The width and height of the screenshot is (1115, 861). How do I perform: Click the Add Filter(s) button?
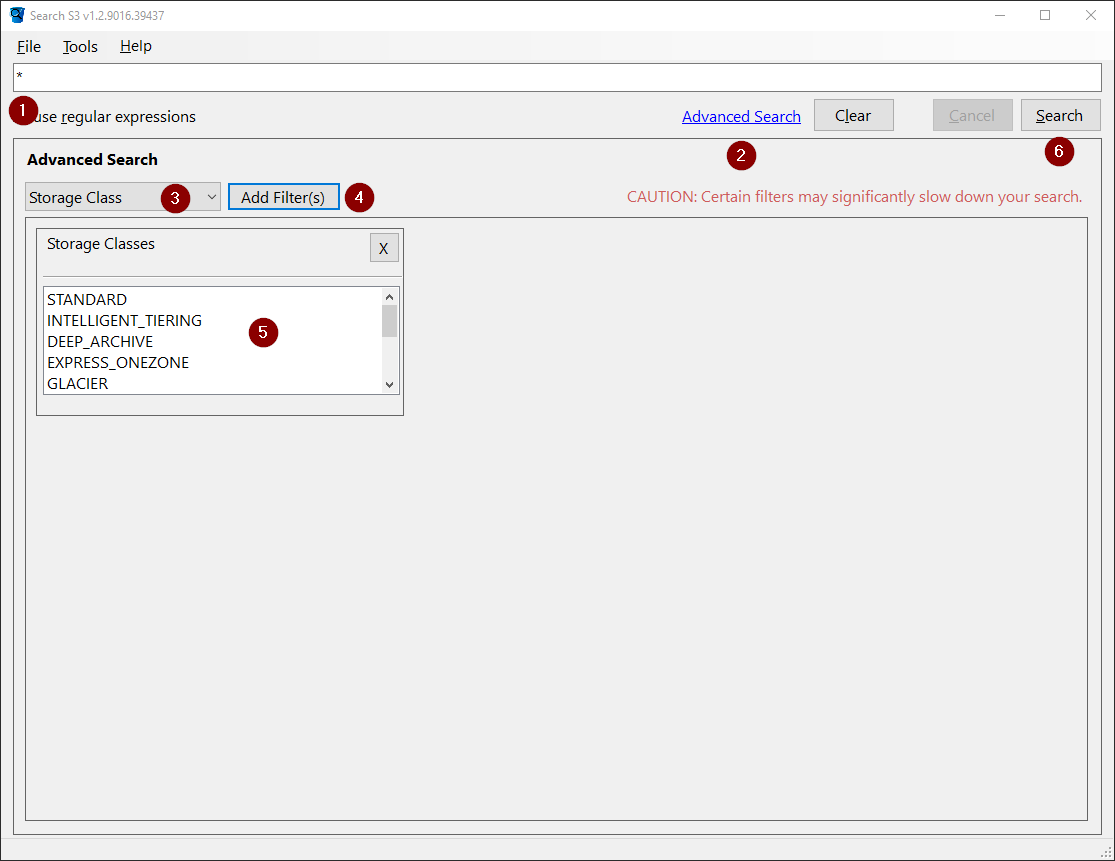click(x=284, y=197)
